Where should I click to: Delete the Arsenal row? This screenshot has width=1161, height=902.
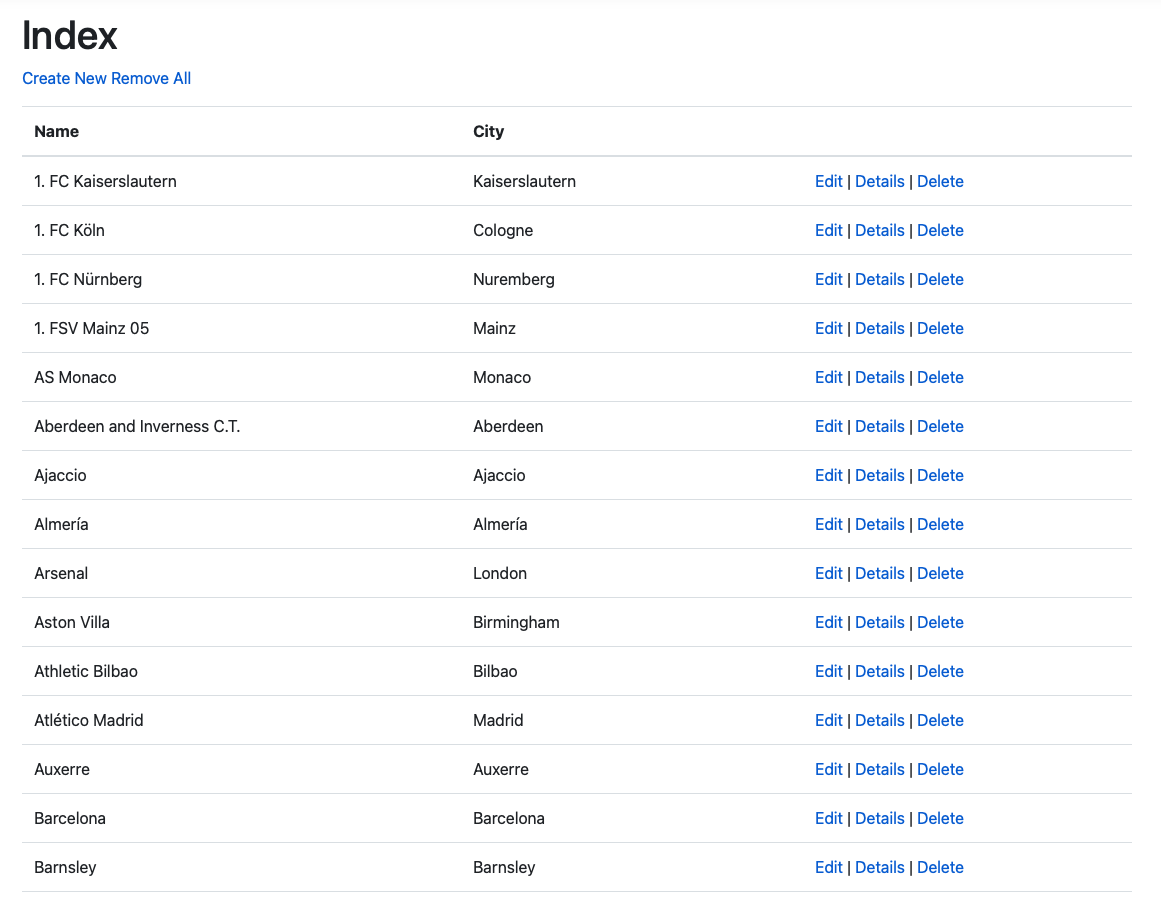[x=940, y=573]
